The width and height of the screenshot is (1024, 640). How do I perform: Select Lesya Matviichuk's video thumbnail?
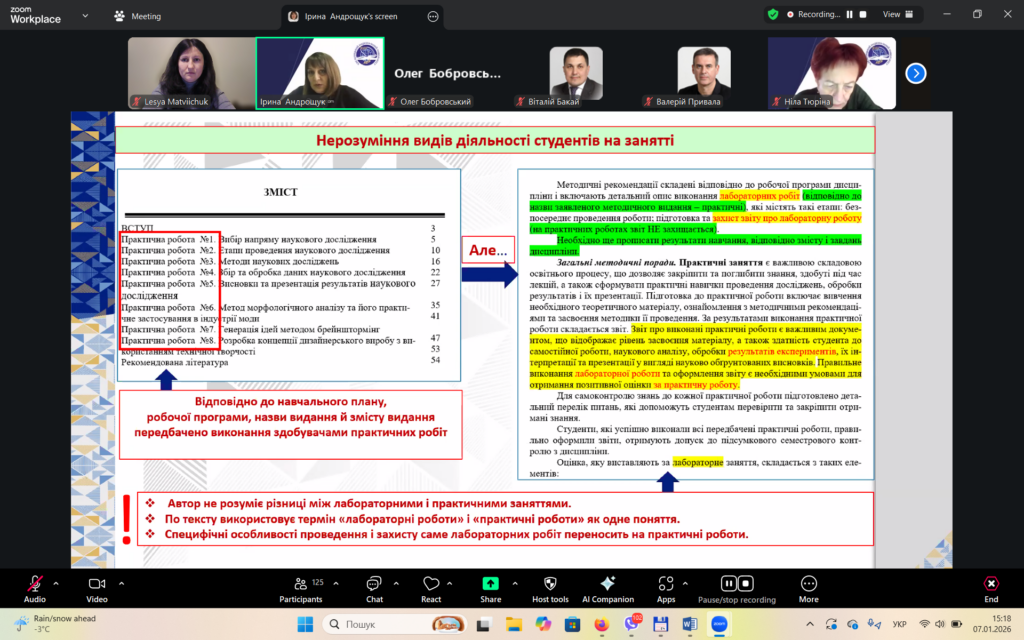click(191, 73)
